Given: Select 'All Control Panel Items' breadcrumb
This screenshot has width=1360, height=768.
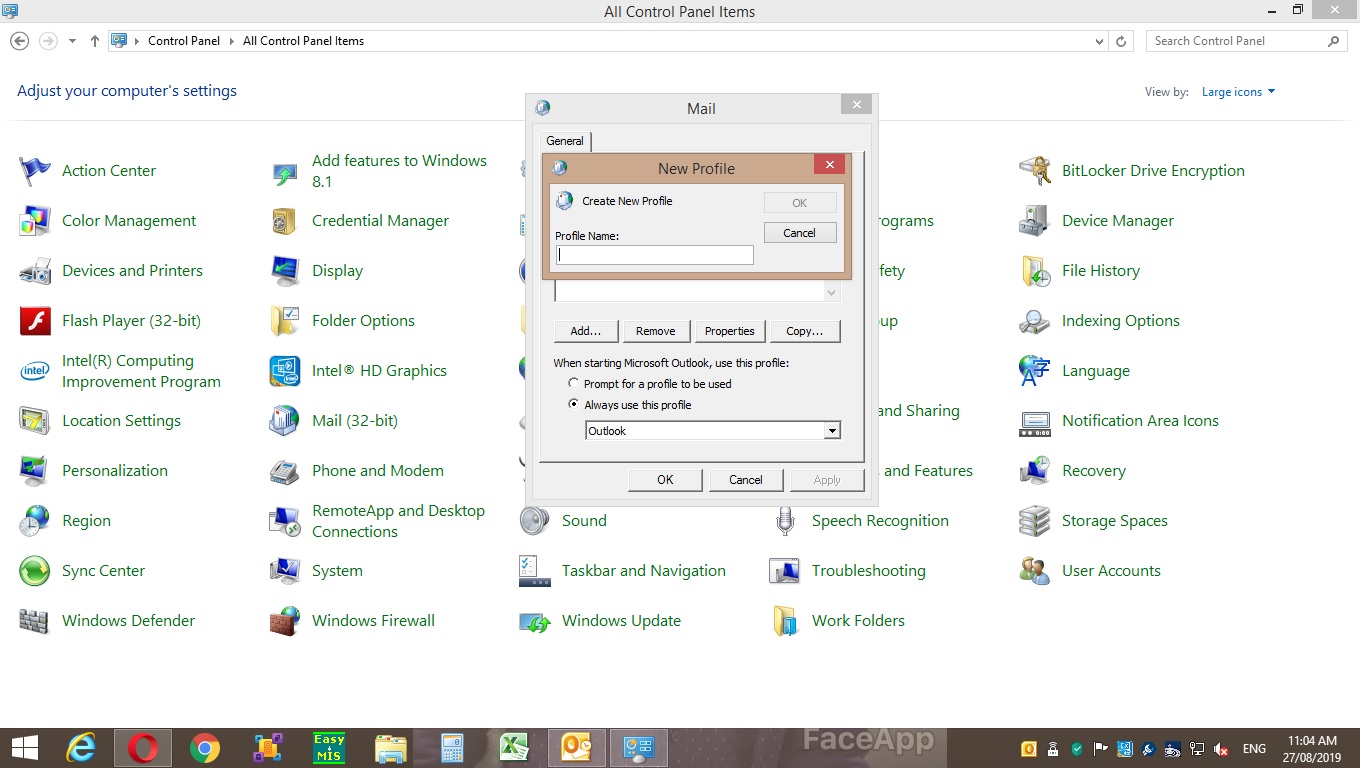Looking at the screenshot, I should point(303,41).
